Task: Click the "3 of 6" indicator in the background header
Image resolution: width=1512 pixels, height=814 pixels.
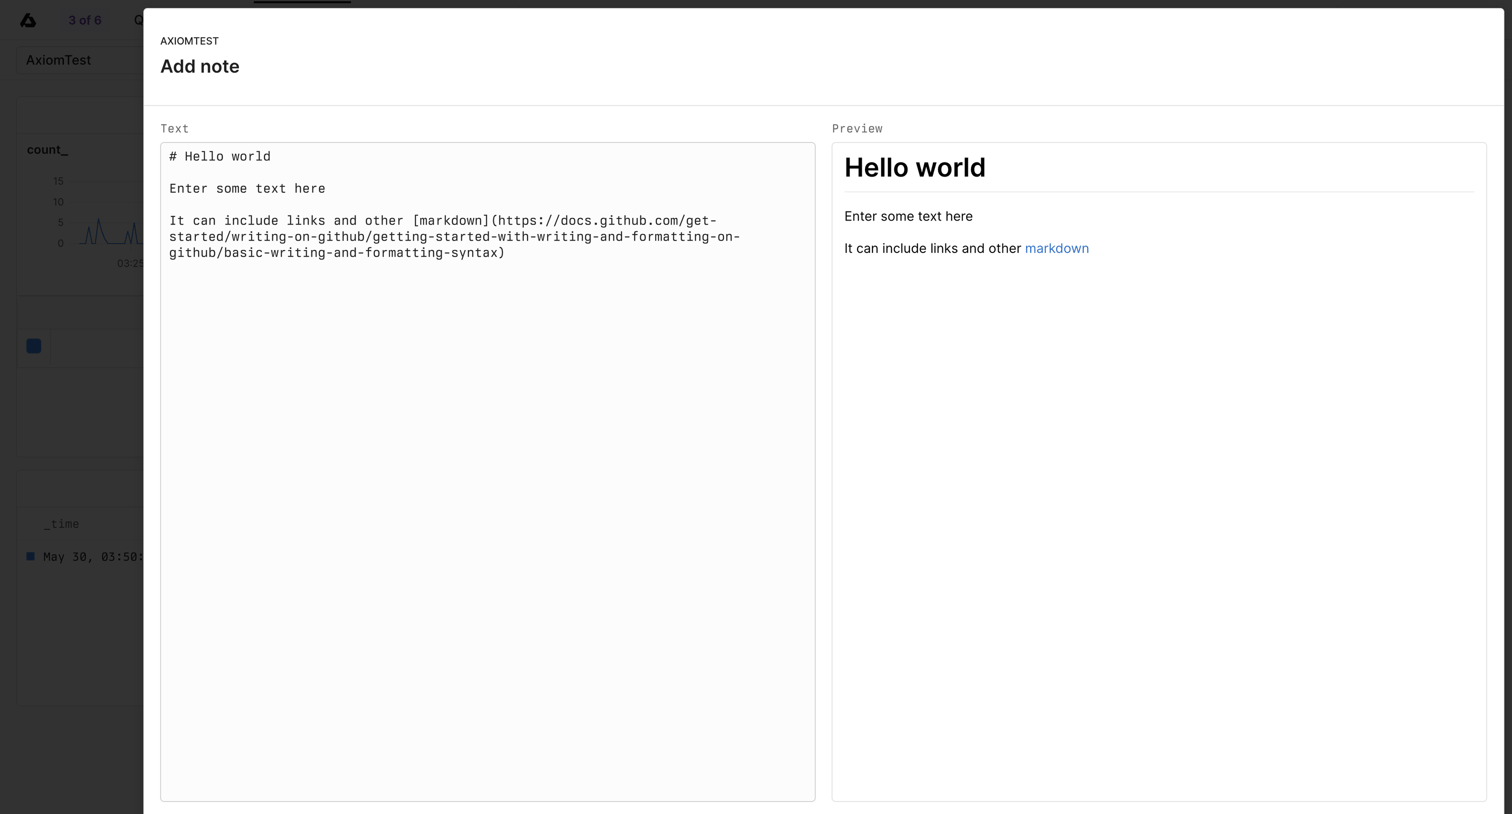Action: 85,20
